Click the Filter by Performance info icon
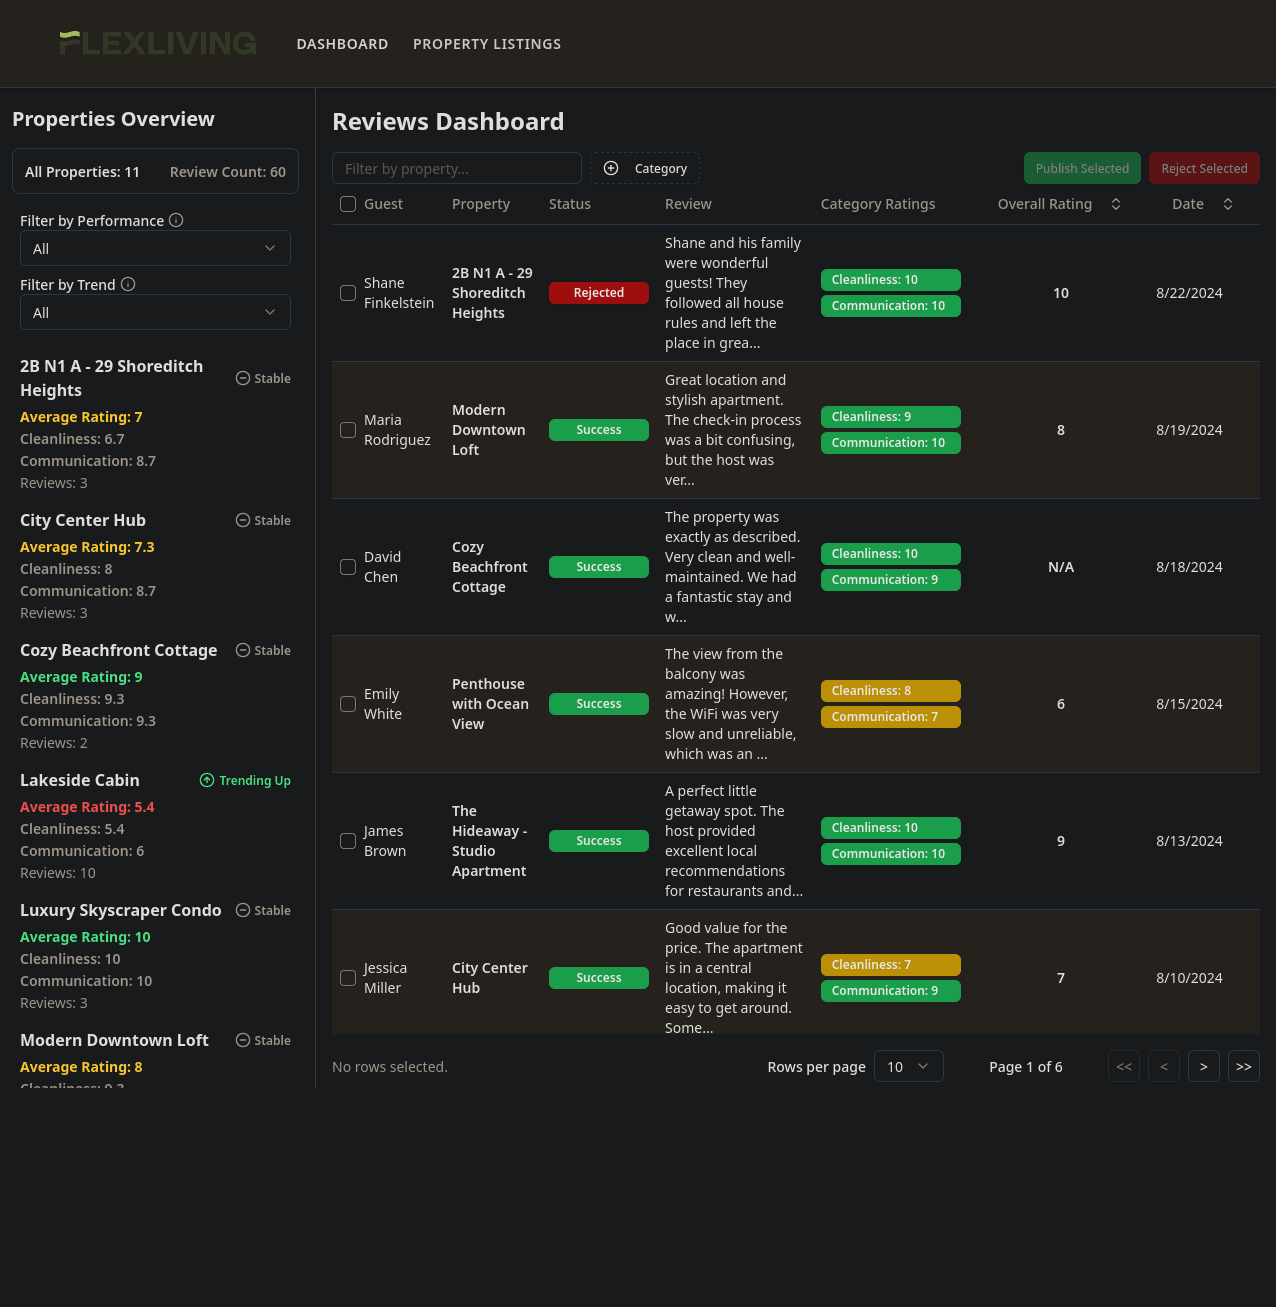Image resolution: width=1276 pixels, height=1307 pixels. (x=176, y=220)
